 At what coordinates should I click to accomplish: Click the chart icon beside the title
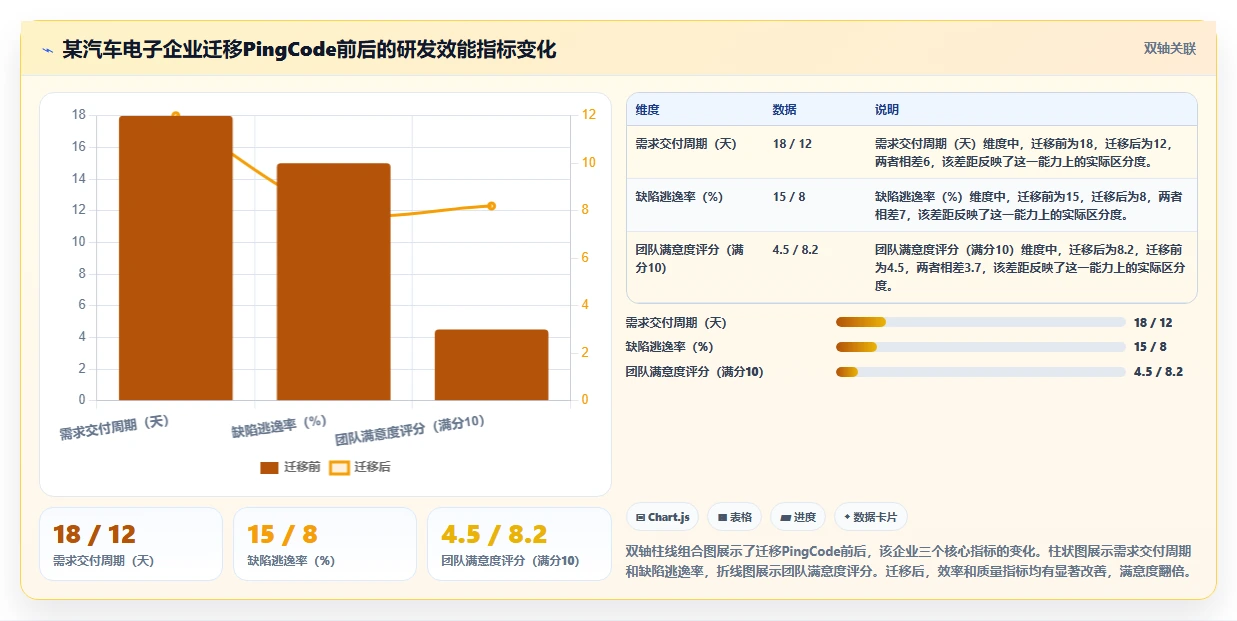(x=47, y=50)
